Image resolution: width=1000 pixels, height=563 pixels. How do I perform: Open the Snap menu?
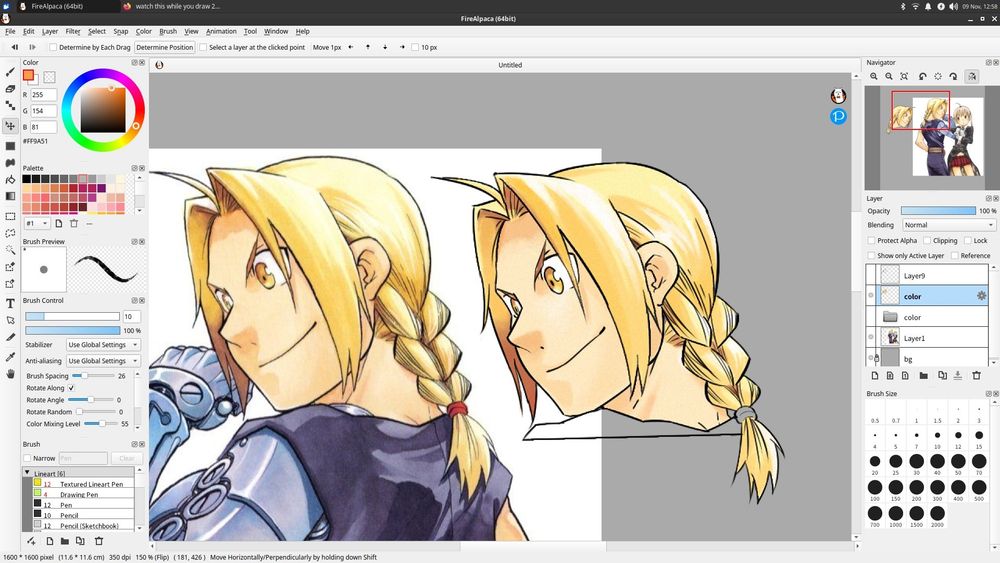(121, 31)
